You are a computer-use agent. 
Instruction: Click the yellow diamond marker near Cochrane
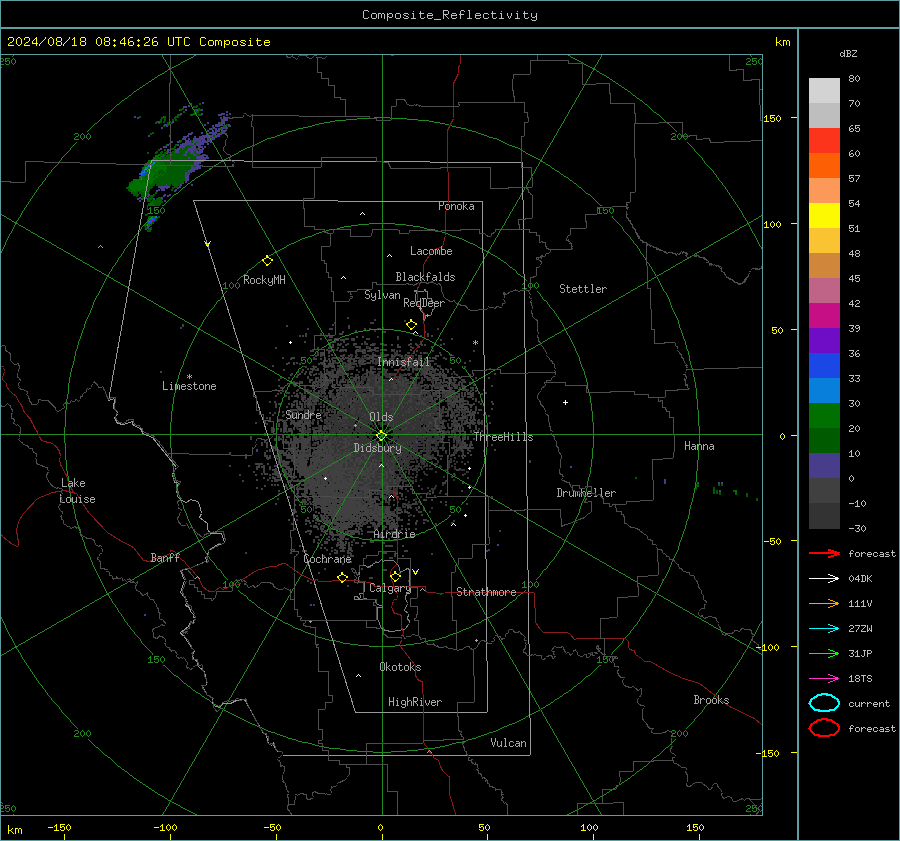tap(343, 577)
